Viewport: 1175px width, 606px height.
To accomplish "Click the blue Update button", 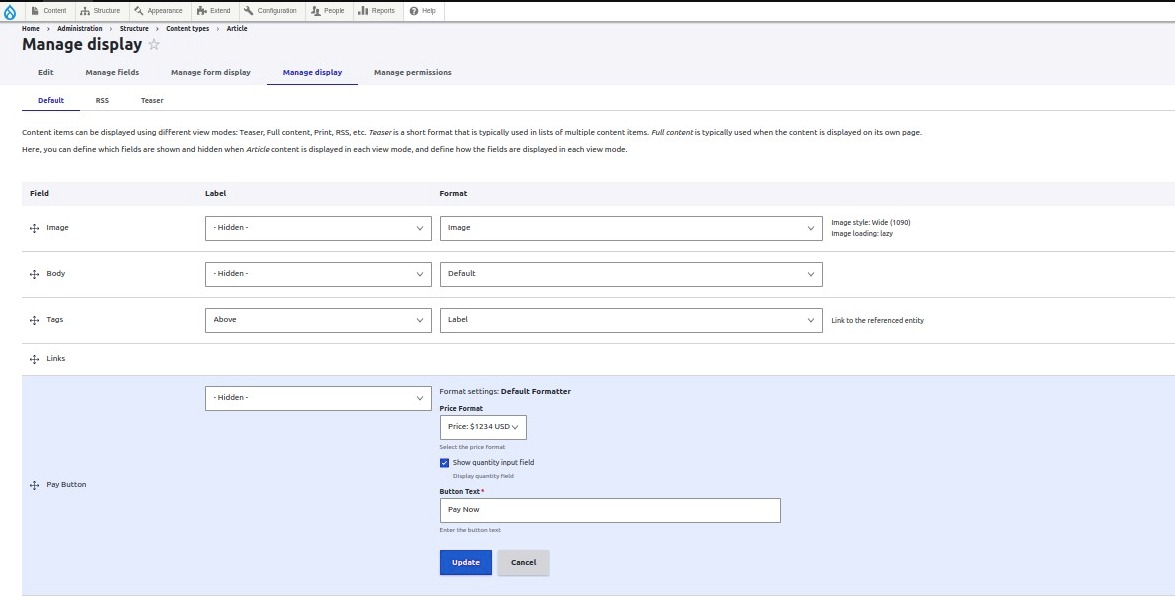I will [x=466, y=562].
